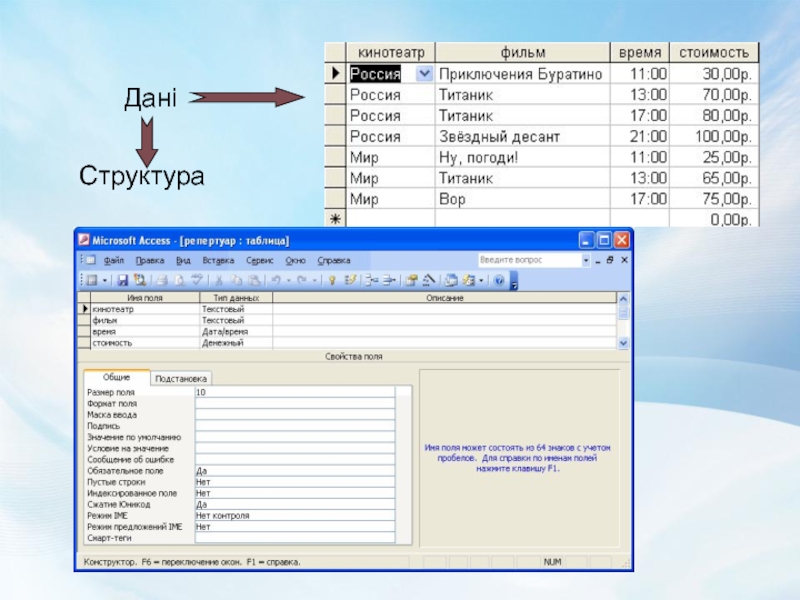
Task: Select the стоимость field name row
Action: click(139, 343)
